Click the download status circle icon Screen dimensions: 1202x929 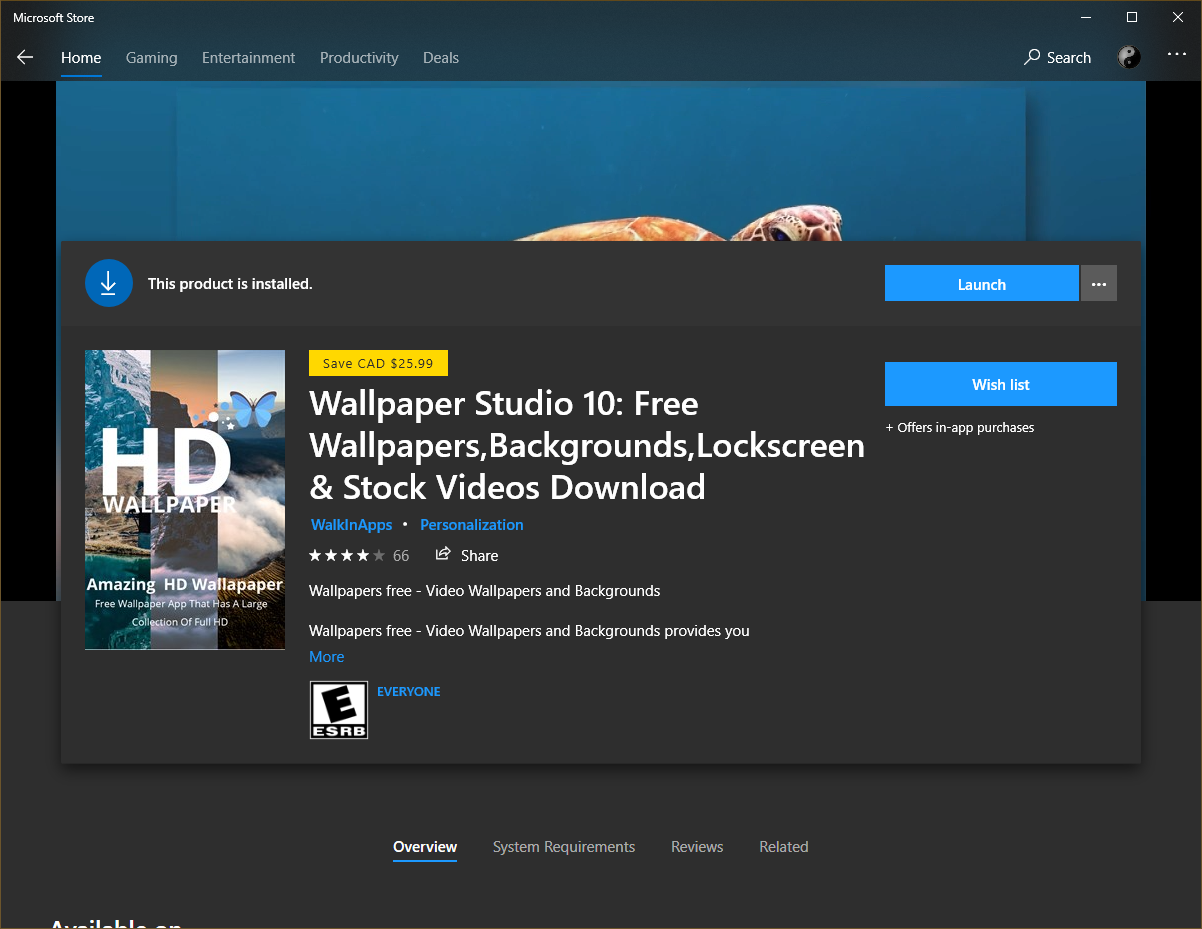[109, 283]
